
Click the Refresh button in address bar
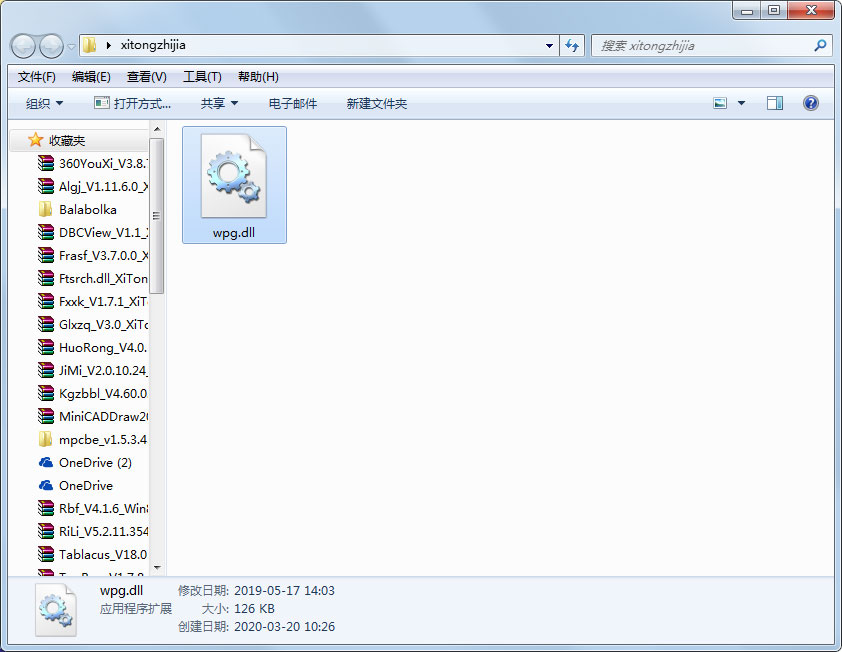coord(570,45)
